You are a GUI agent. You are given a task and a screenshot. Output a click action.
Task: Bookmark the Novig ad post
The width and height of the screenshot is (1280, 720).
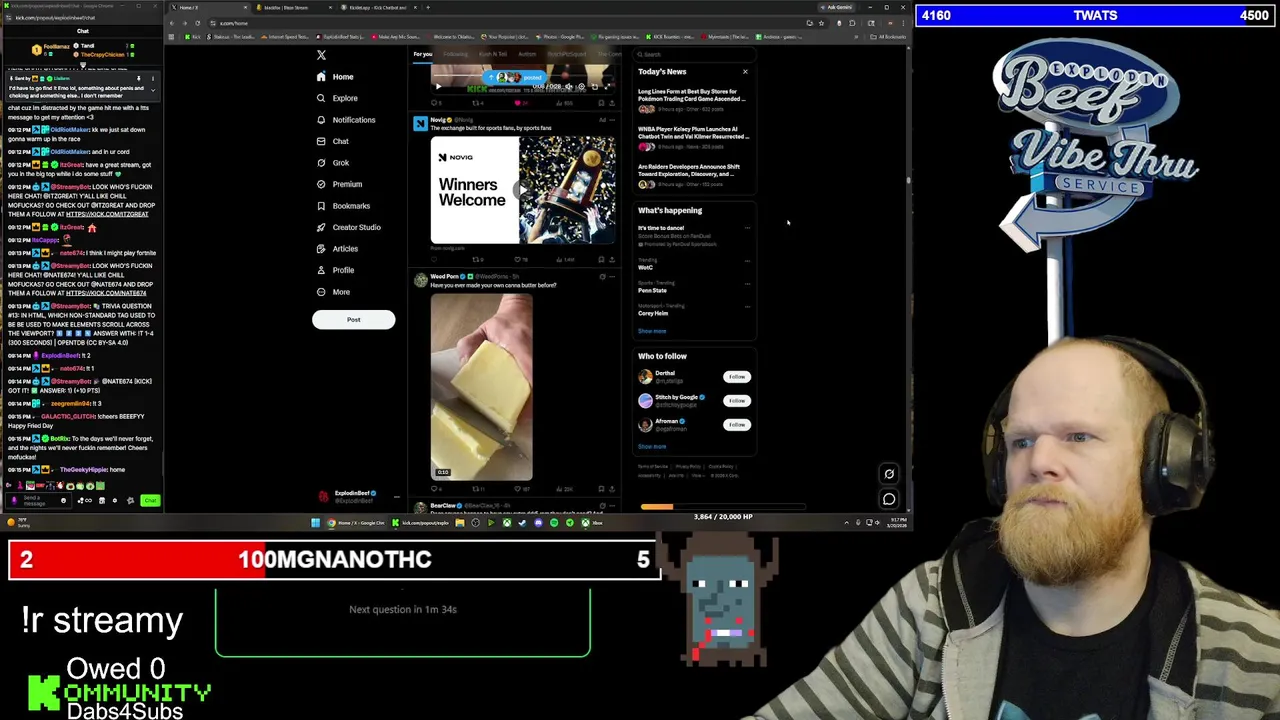(601, 260)
